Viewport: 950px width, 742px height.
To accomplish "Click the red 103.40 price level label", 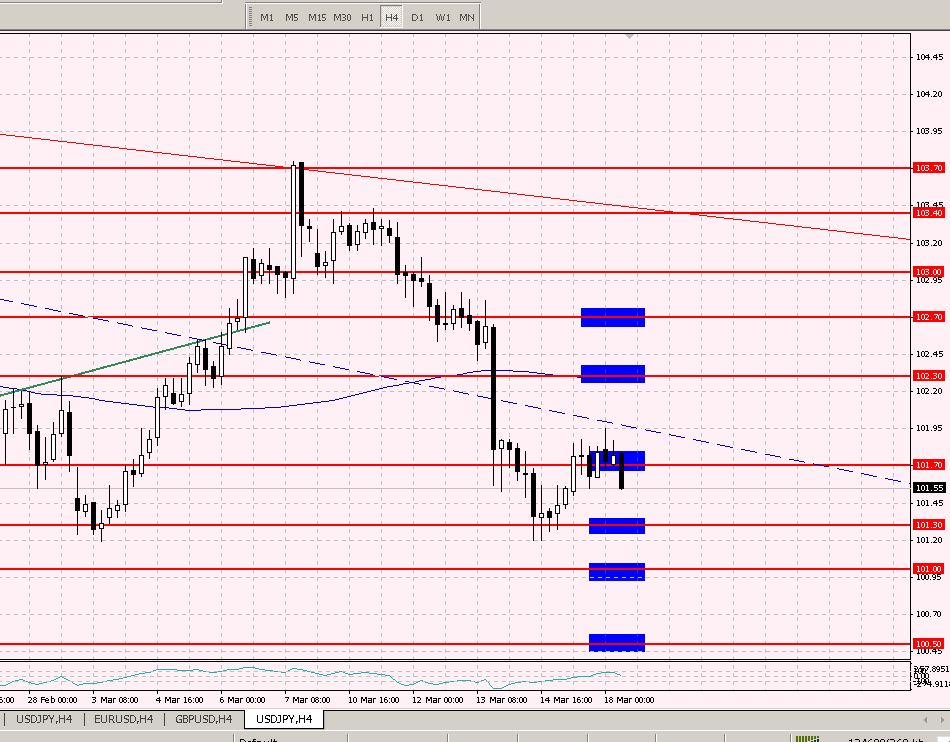I will click(928, 213).
